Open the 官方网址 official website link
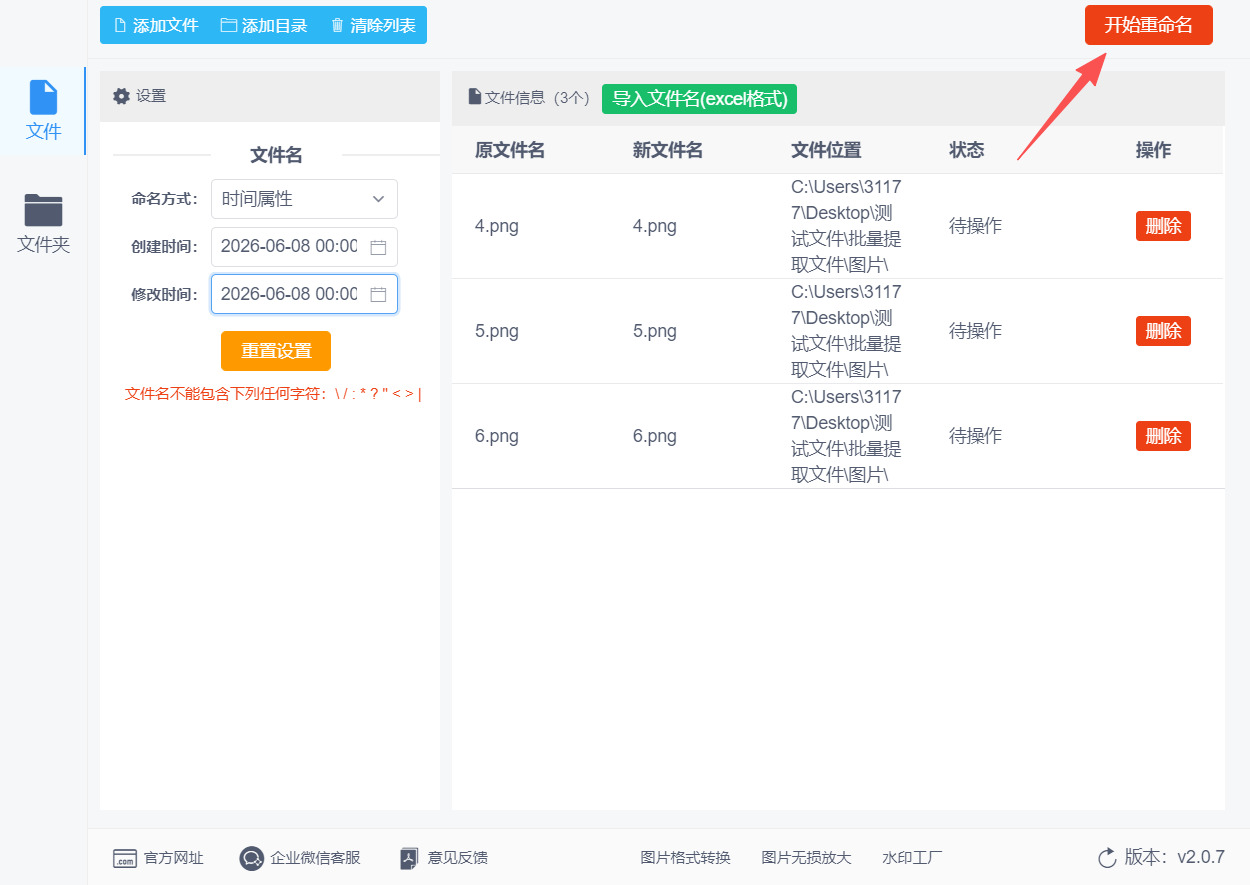 [158, 858]
